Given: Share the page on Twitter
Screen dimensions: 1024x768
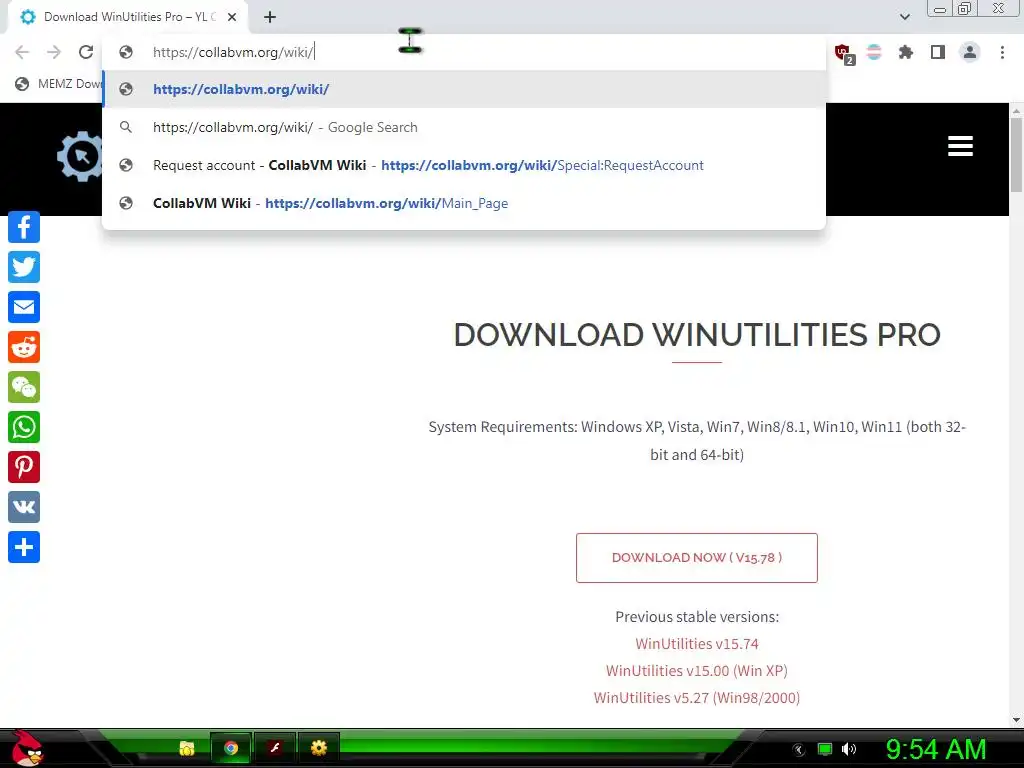Looking at the screenshot, I should pos(24,267).
